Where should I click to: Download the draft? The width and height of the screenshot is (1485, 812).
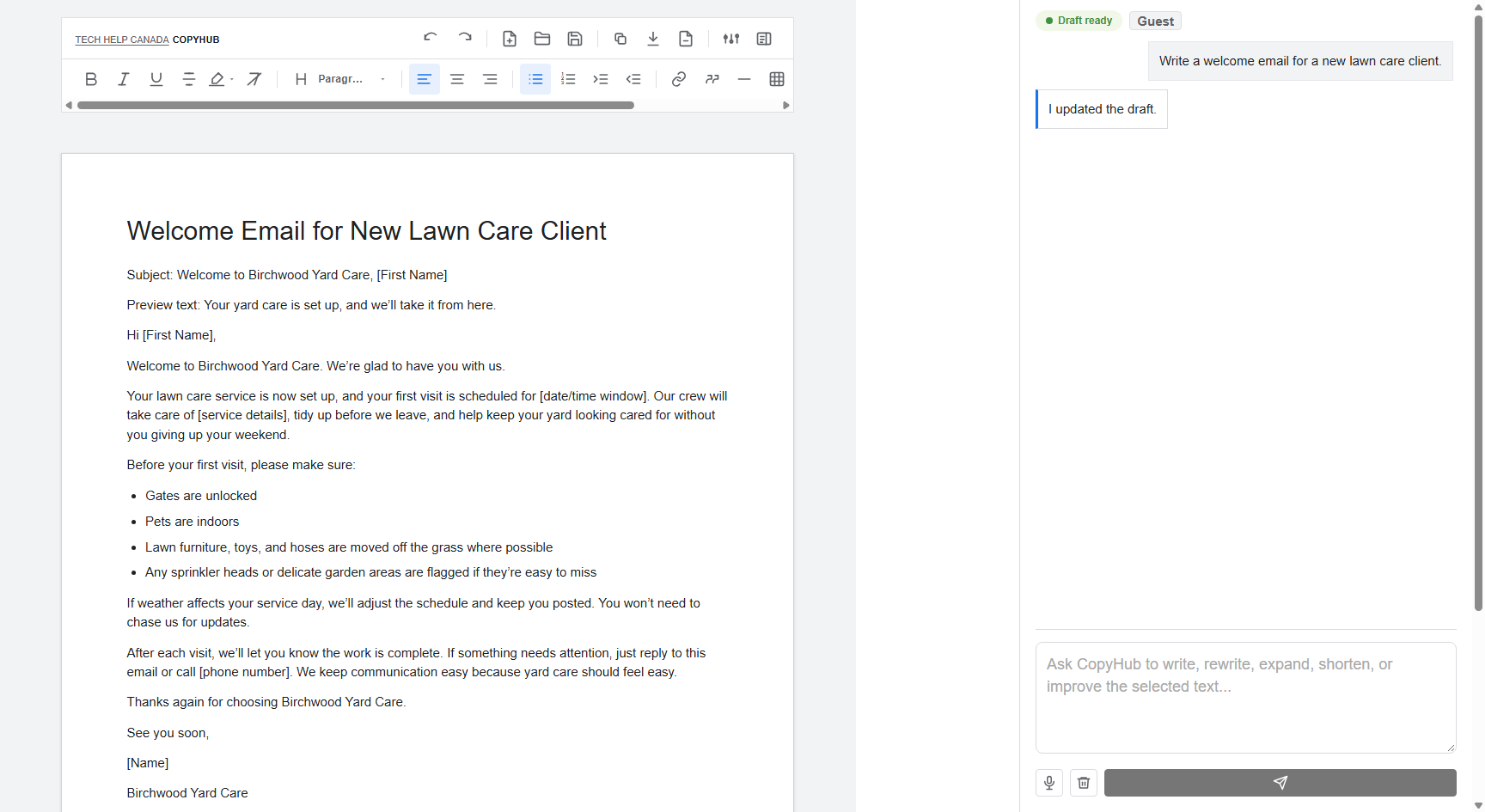(653, 39)
